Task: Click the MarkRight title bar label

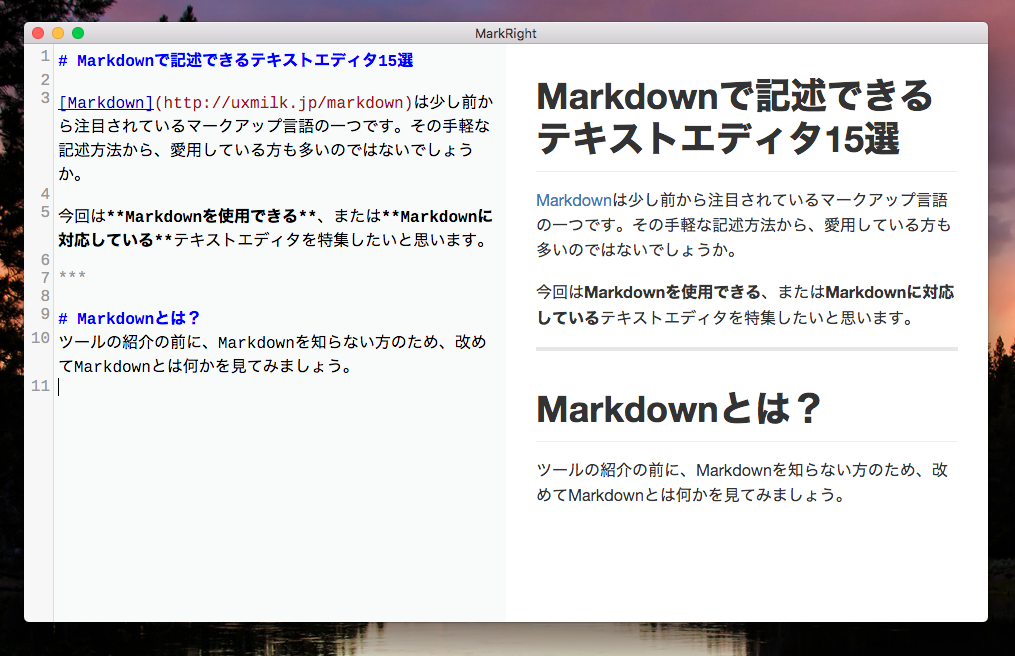Action: coord(506,33)
